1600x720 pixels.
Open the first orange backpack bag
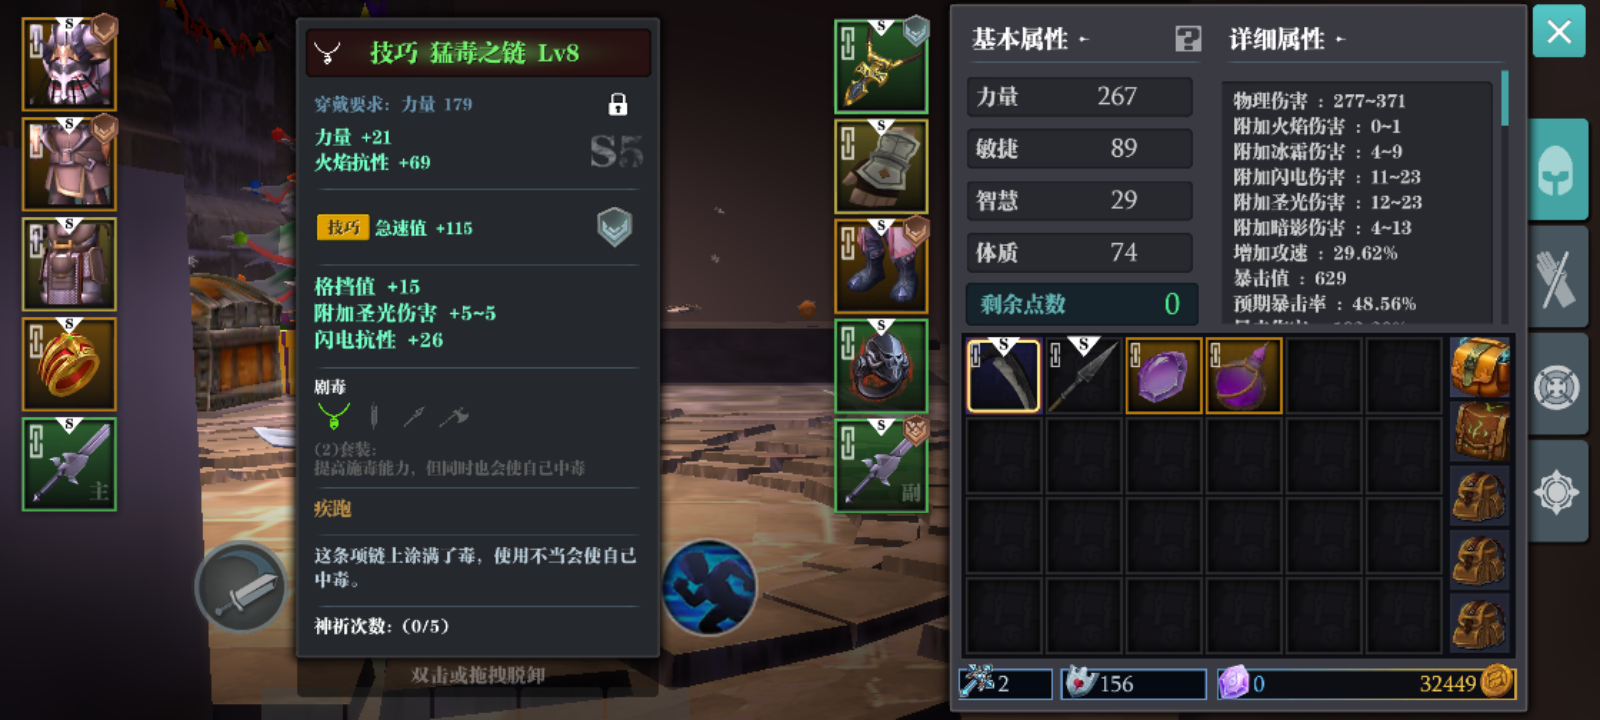[x=1480, y=368]
